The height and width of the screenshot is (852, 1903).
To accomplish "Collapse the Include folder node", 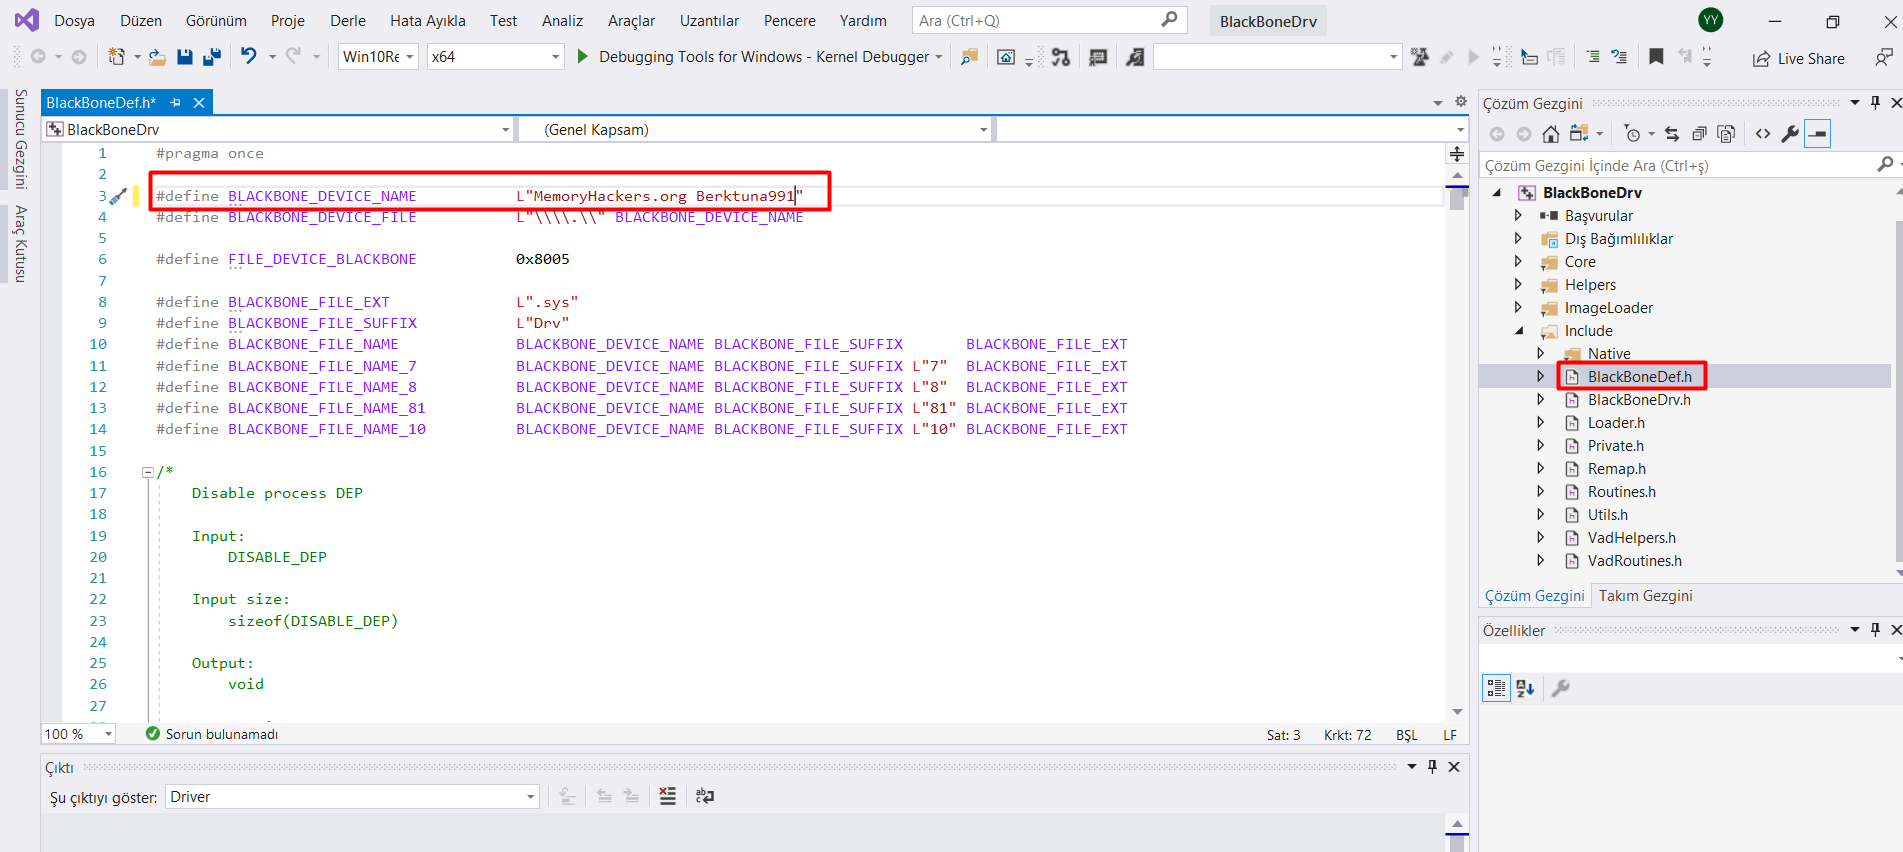I will click(x=1519, y=331).
